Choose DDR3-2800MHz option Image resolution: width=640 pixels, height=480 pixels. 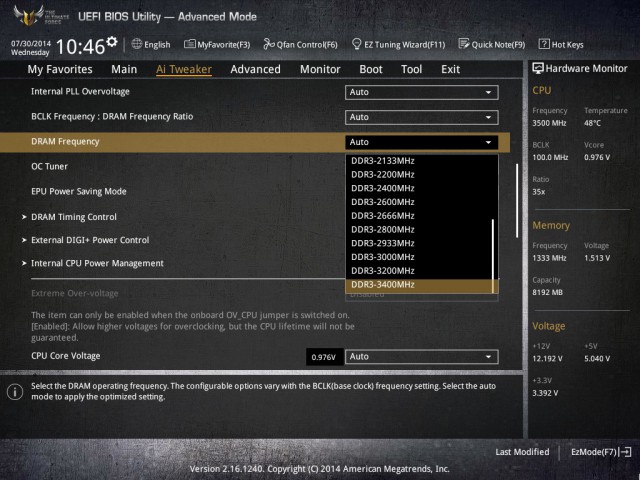click(420, 230)
